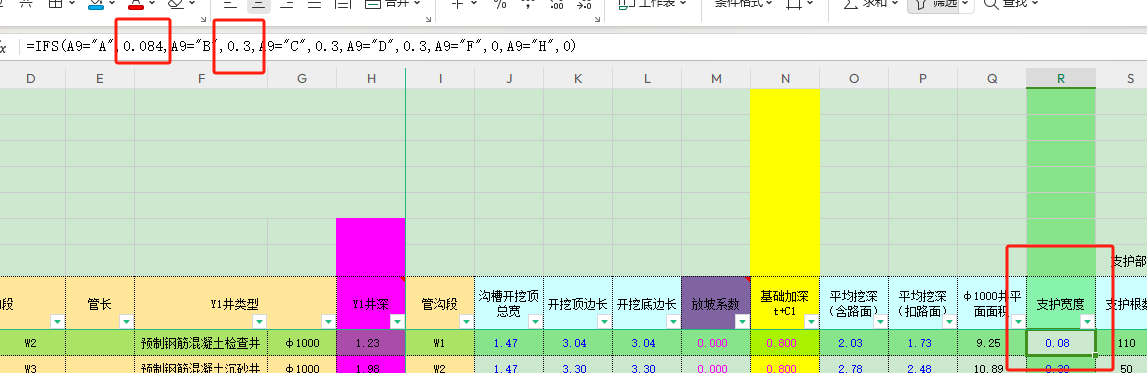Screen dimensions: 1147x373
Task: Select 管沟段 cell W1
Action: tap(440, 342)
